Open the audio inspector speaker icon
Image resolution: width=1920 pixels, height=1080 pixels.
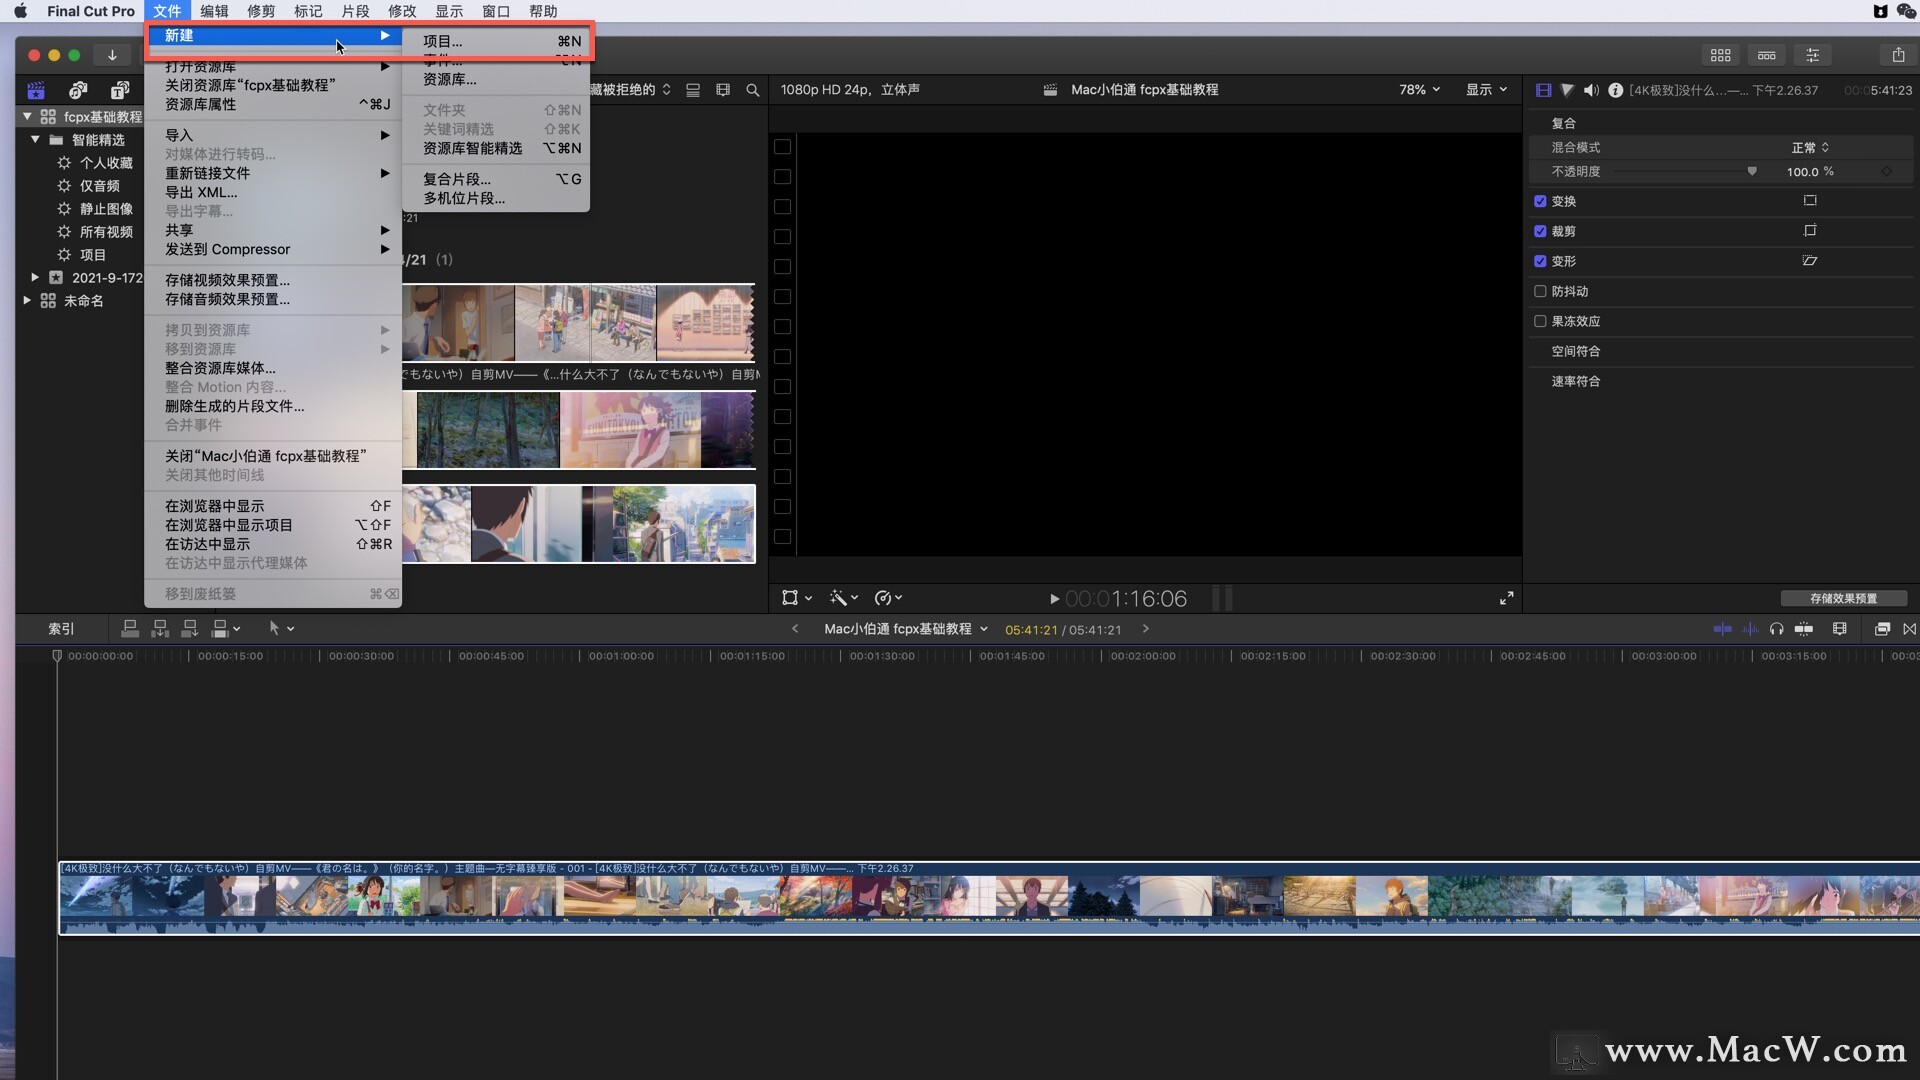coord(1591,90)
